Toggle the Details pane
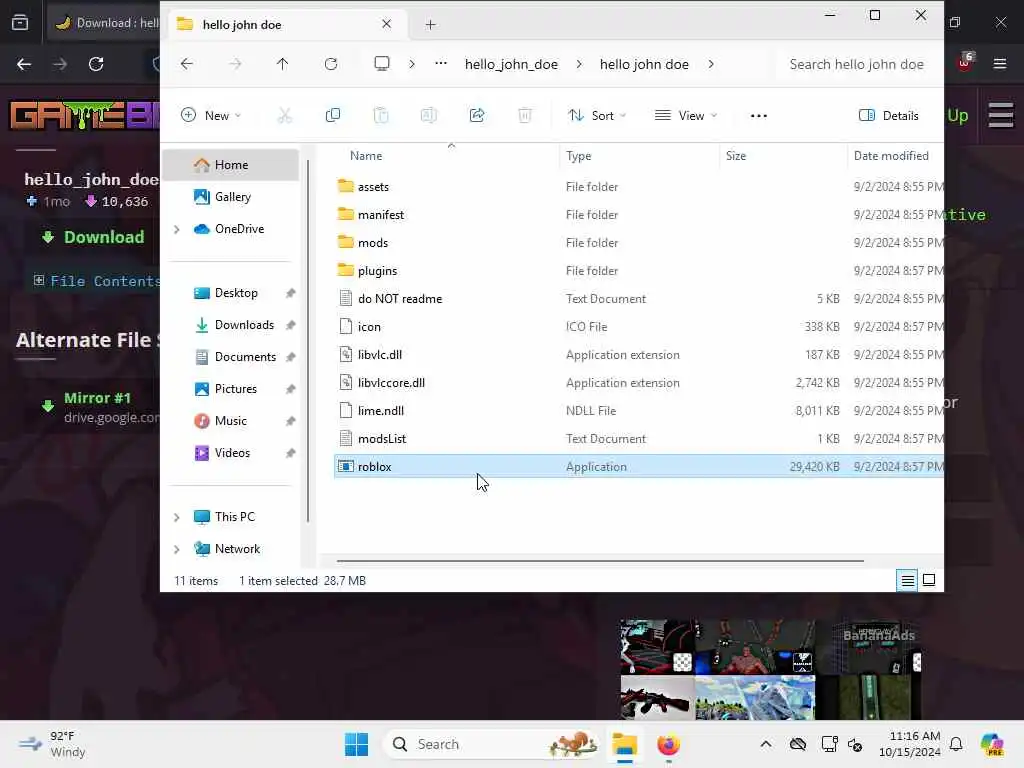 888,116
